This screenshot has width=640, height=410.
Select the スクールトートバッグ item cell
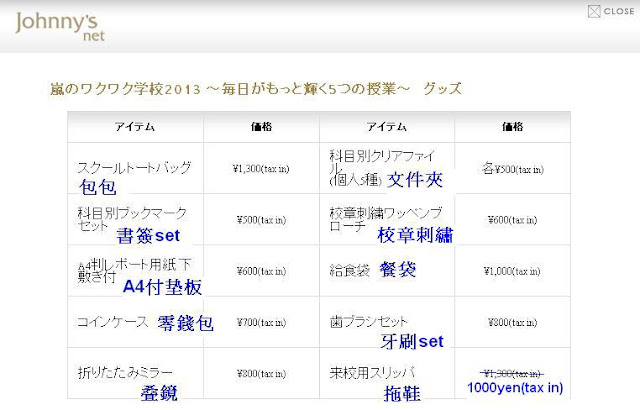pos(134,167)
